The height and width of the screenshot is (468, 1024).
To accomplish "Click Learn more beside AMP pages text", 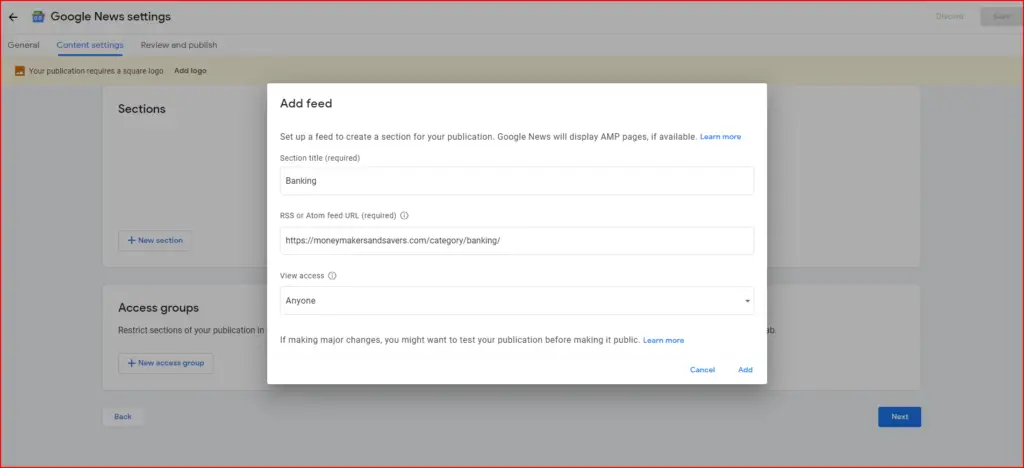I will point(720,137).
